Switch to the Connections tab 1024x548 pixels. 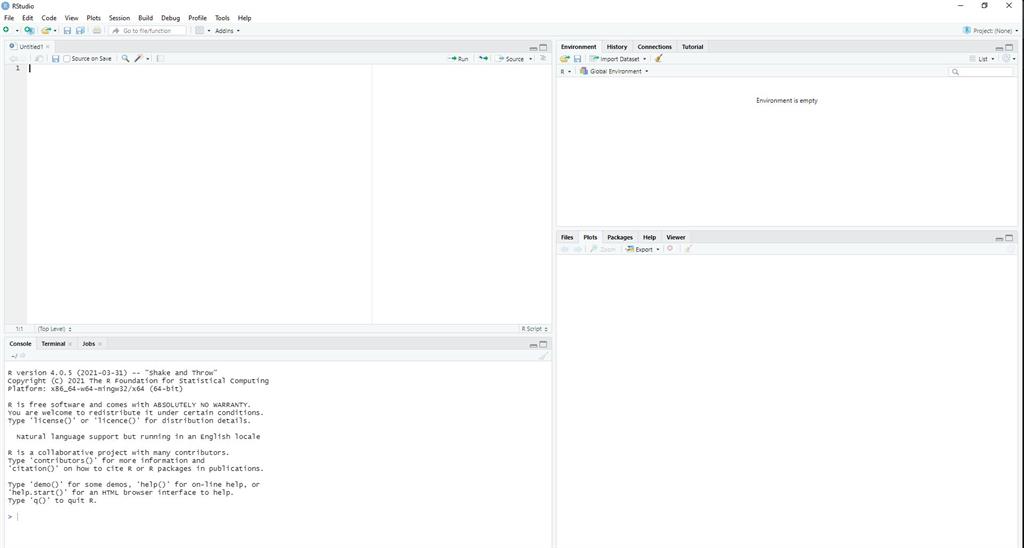coord(654,47)
